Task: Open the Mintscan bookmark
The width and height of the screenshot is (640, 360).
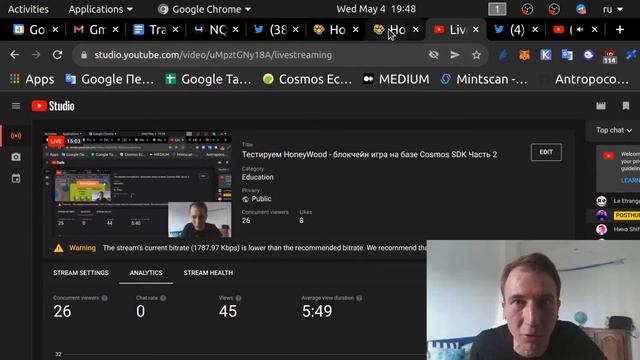Action: pos(484,79)
